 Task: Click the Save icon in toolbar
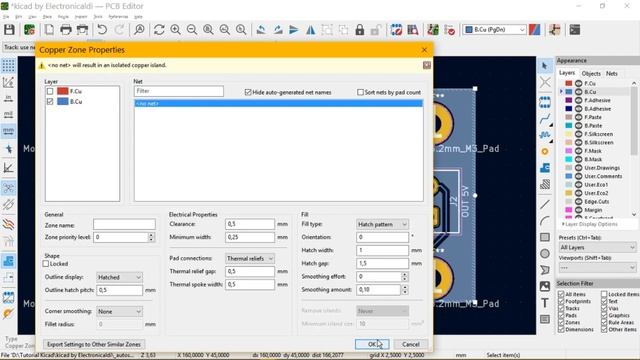(x=9, y=30)
